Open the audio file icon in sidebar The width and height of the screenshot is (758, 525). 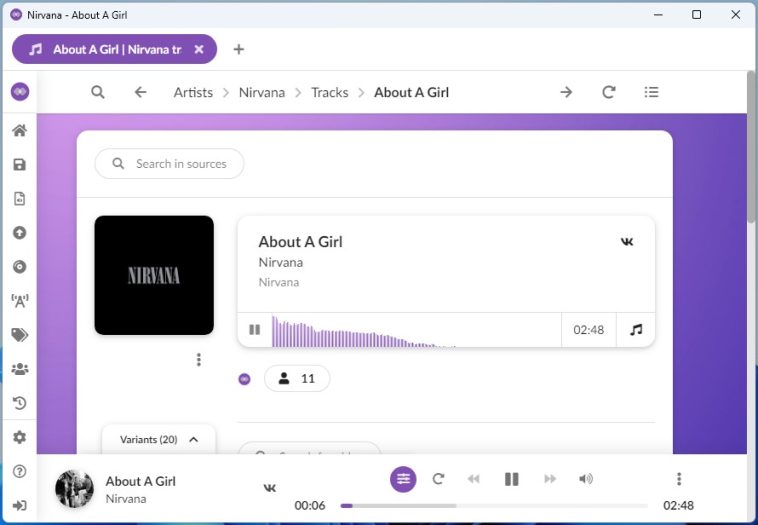20,199
